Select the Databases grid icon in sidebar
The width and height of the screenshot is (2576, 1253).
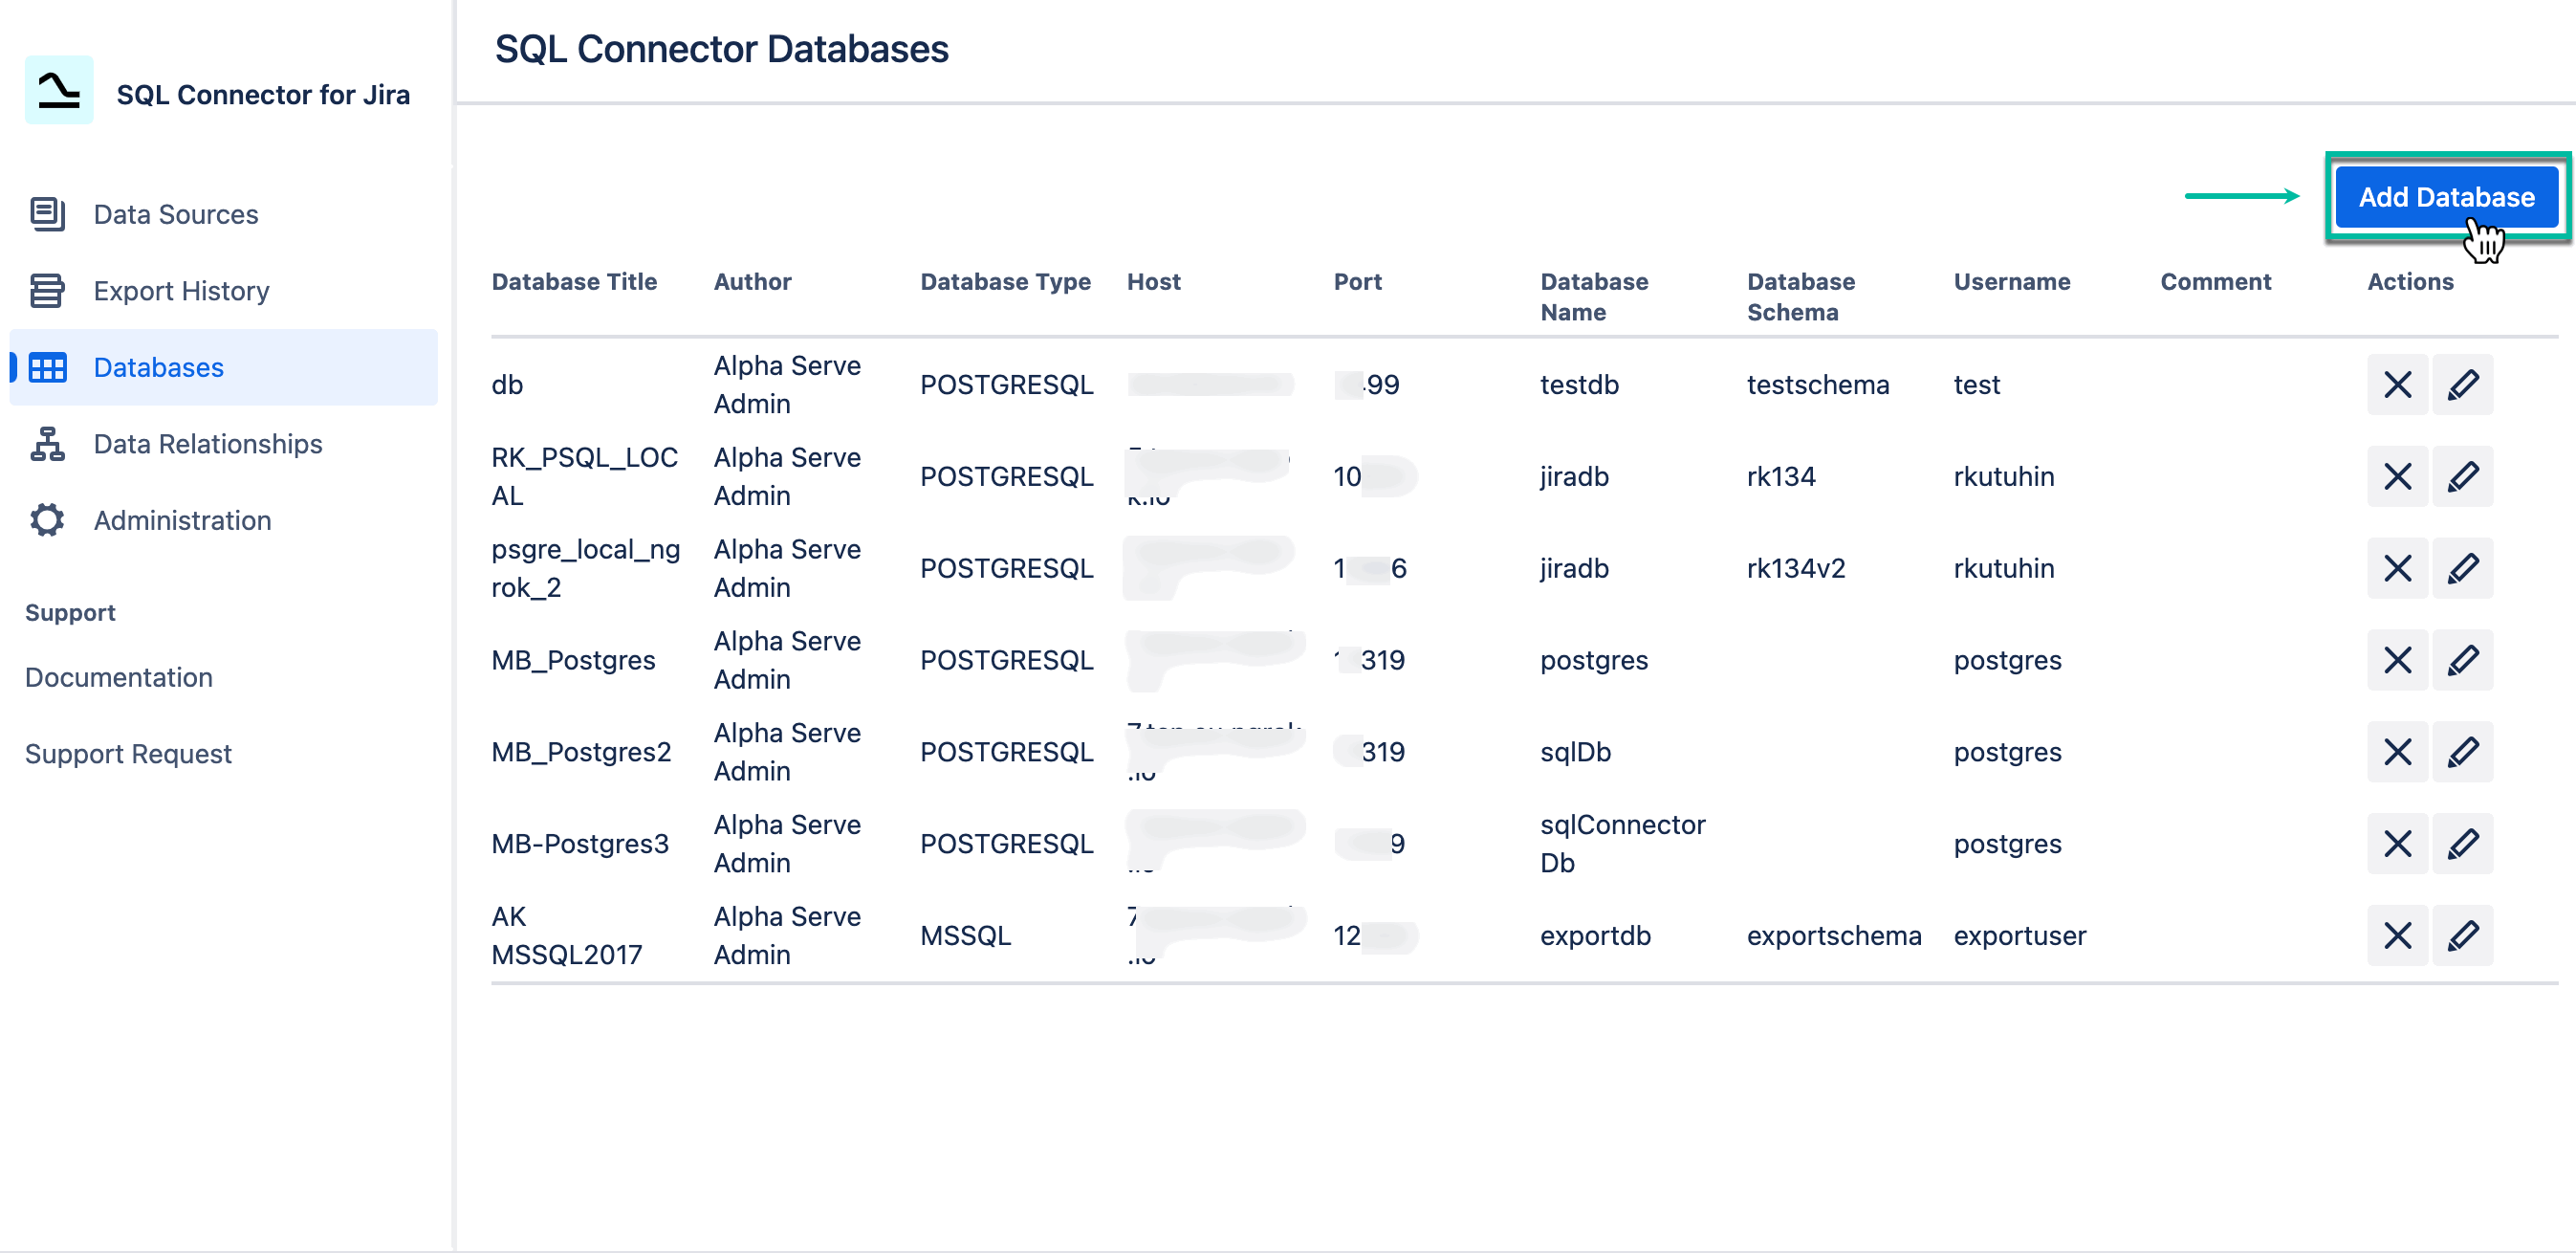(46, 367)
